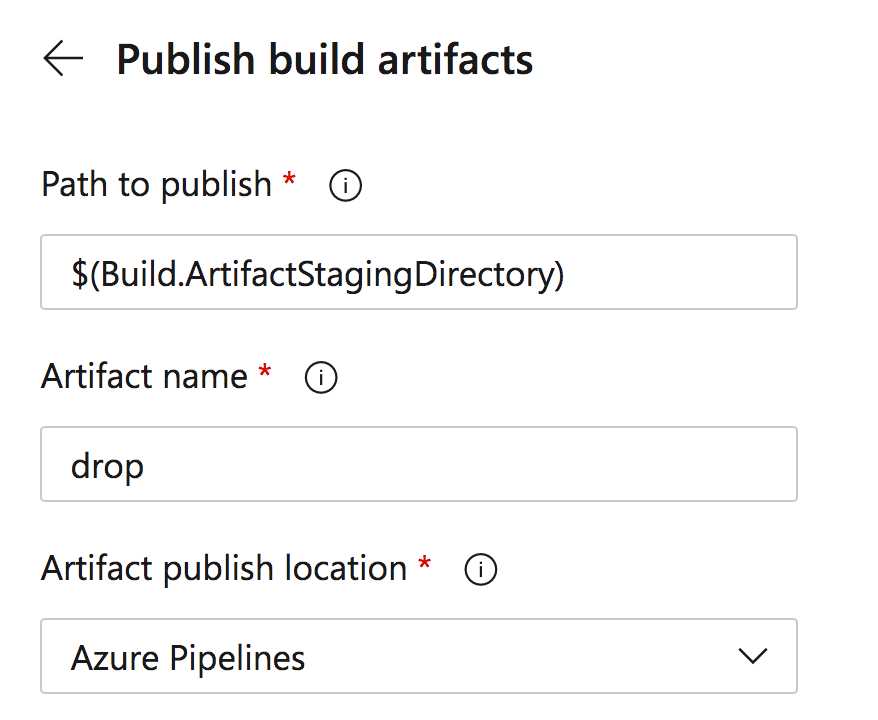Click the Publish build artifacts title

tap(325, 59)
